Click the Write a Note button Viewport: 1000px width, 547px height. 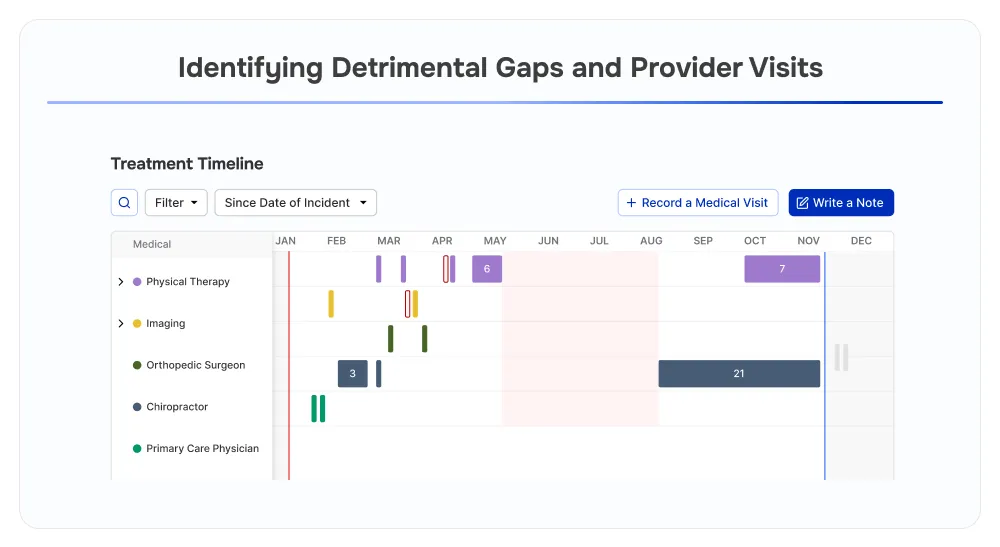(x=841, y=203)
